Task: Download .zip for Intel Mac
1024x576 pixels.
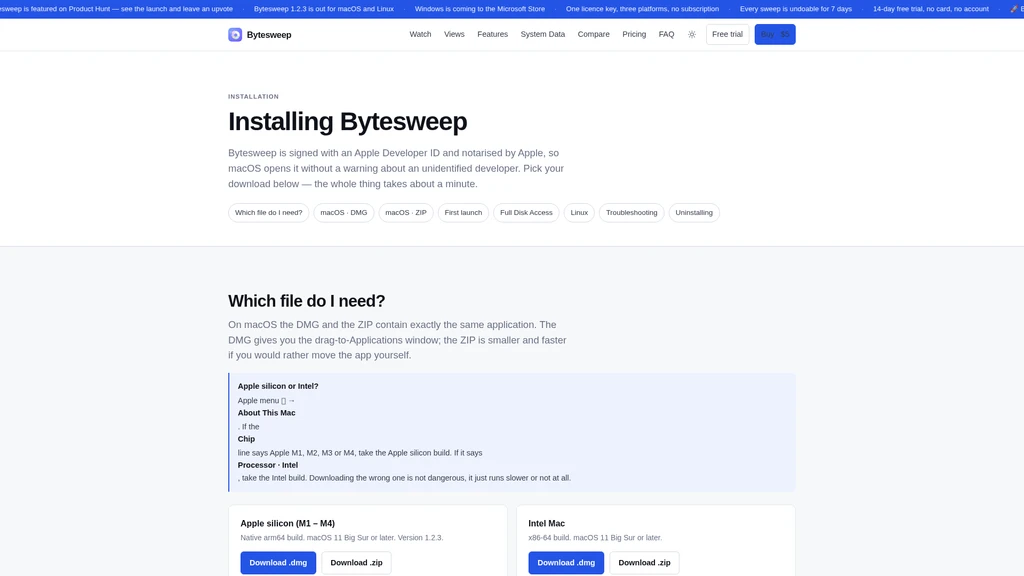Action: click(x=644, y=562)
